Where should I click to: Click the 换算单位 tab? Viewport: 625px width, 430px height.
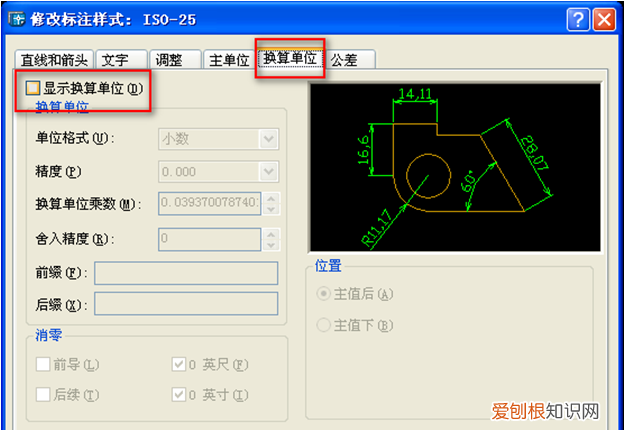pos(290,58)
